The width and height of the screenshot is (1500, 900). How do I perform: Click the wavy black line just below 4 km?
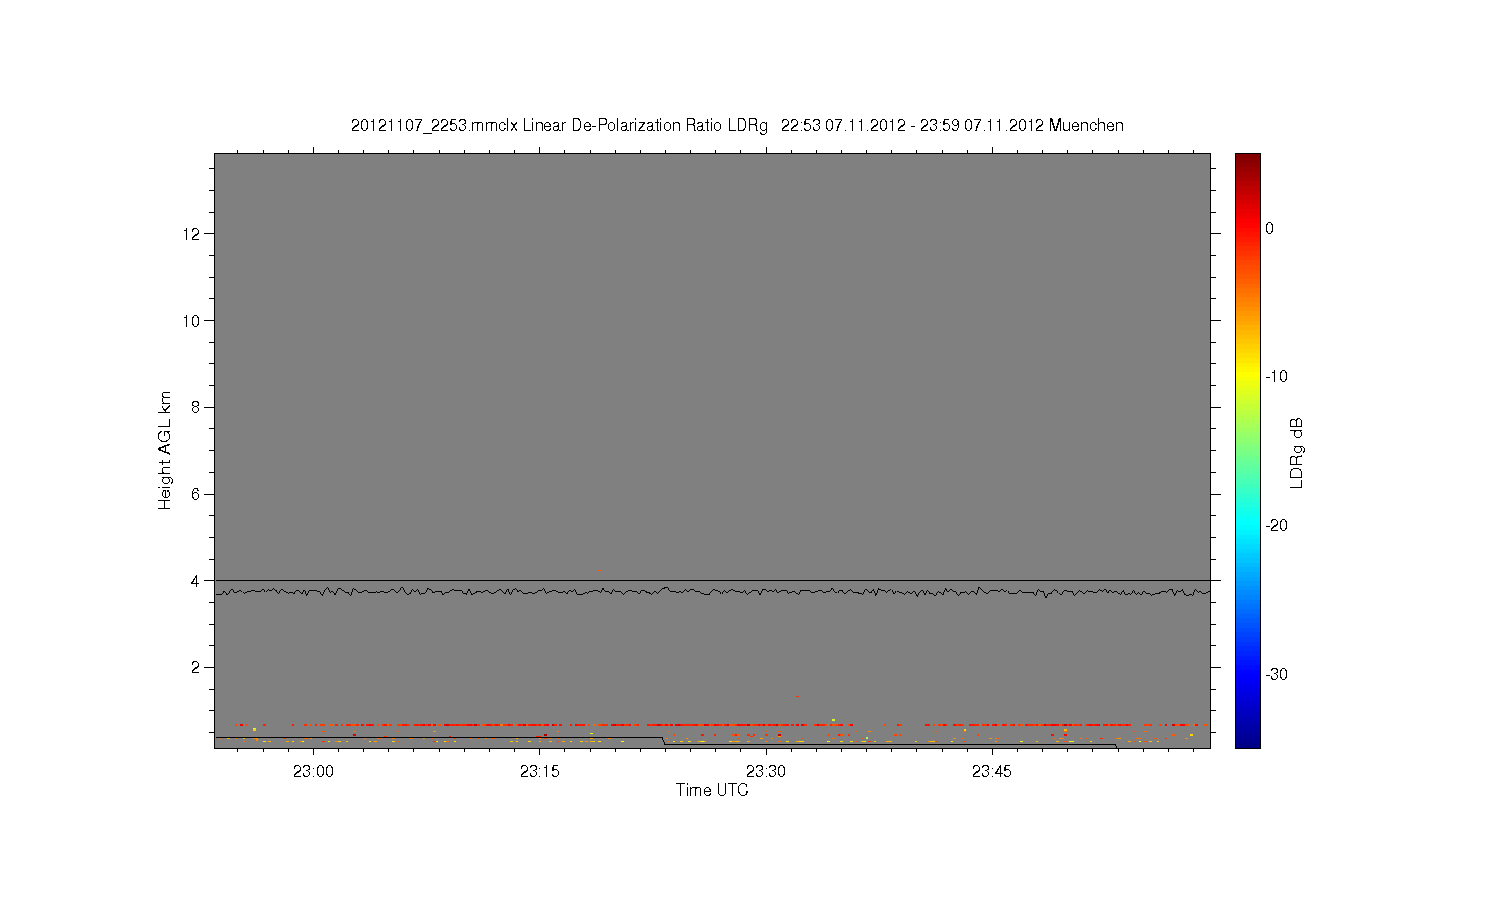(x=712, y=592)
